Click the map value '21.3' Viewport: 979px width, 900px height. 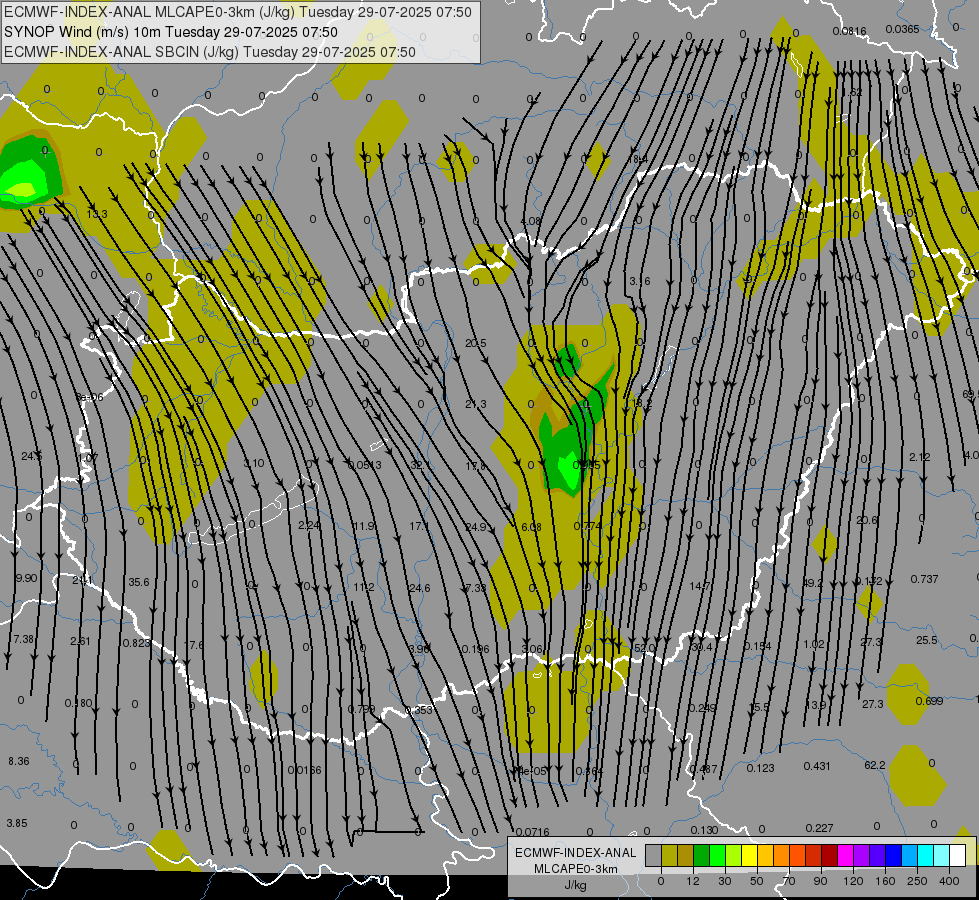476,404
